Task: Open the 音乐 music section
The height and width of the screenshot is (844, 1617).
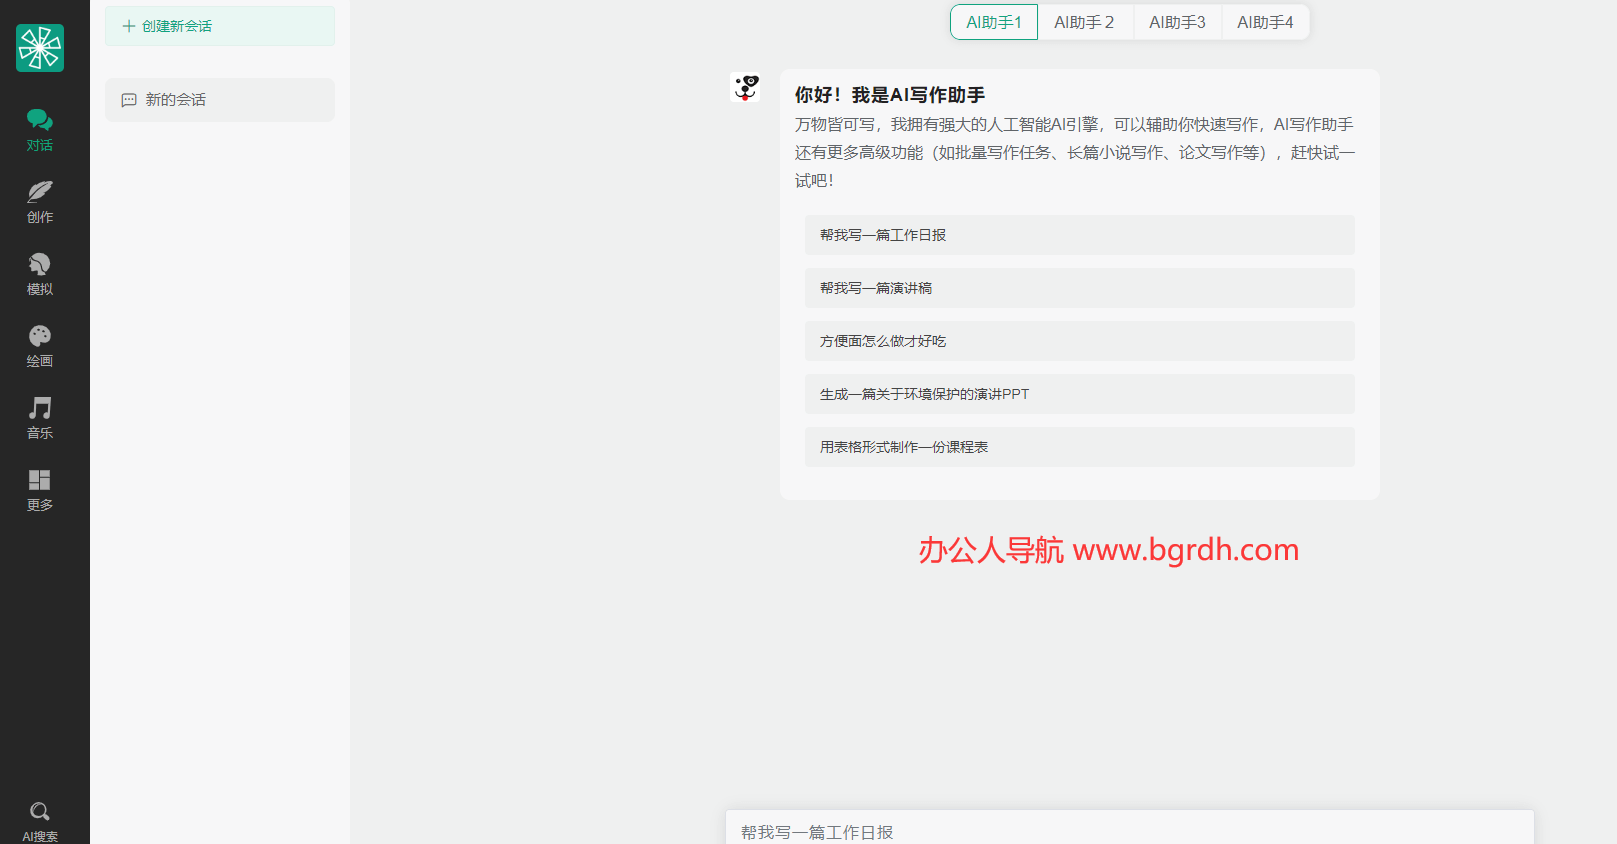Action: (x=40, y=418)
